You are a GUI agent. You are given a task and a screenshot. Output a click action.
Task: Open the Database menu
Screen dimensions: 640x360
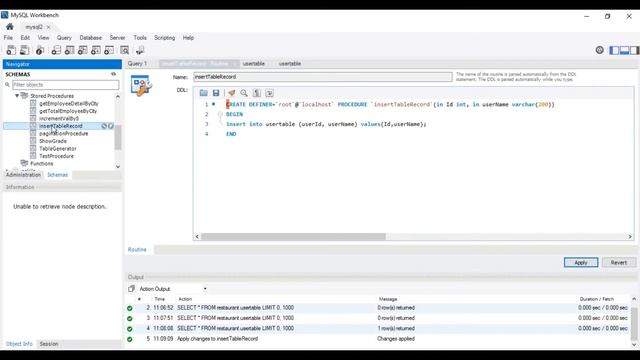click(x=91, y=38)
